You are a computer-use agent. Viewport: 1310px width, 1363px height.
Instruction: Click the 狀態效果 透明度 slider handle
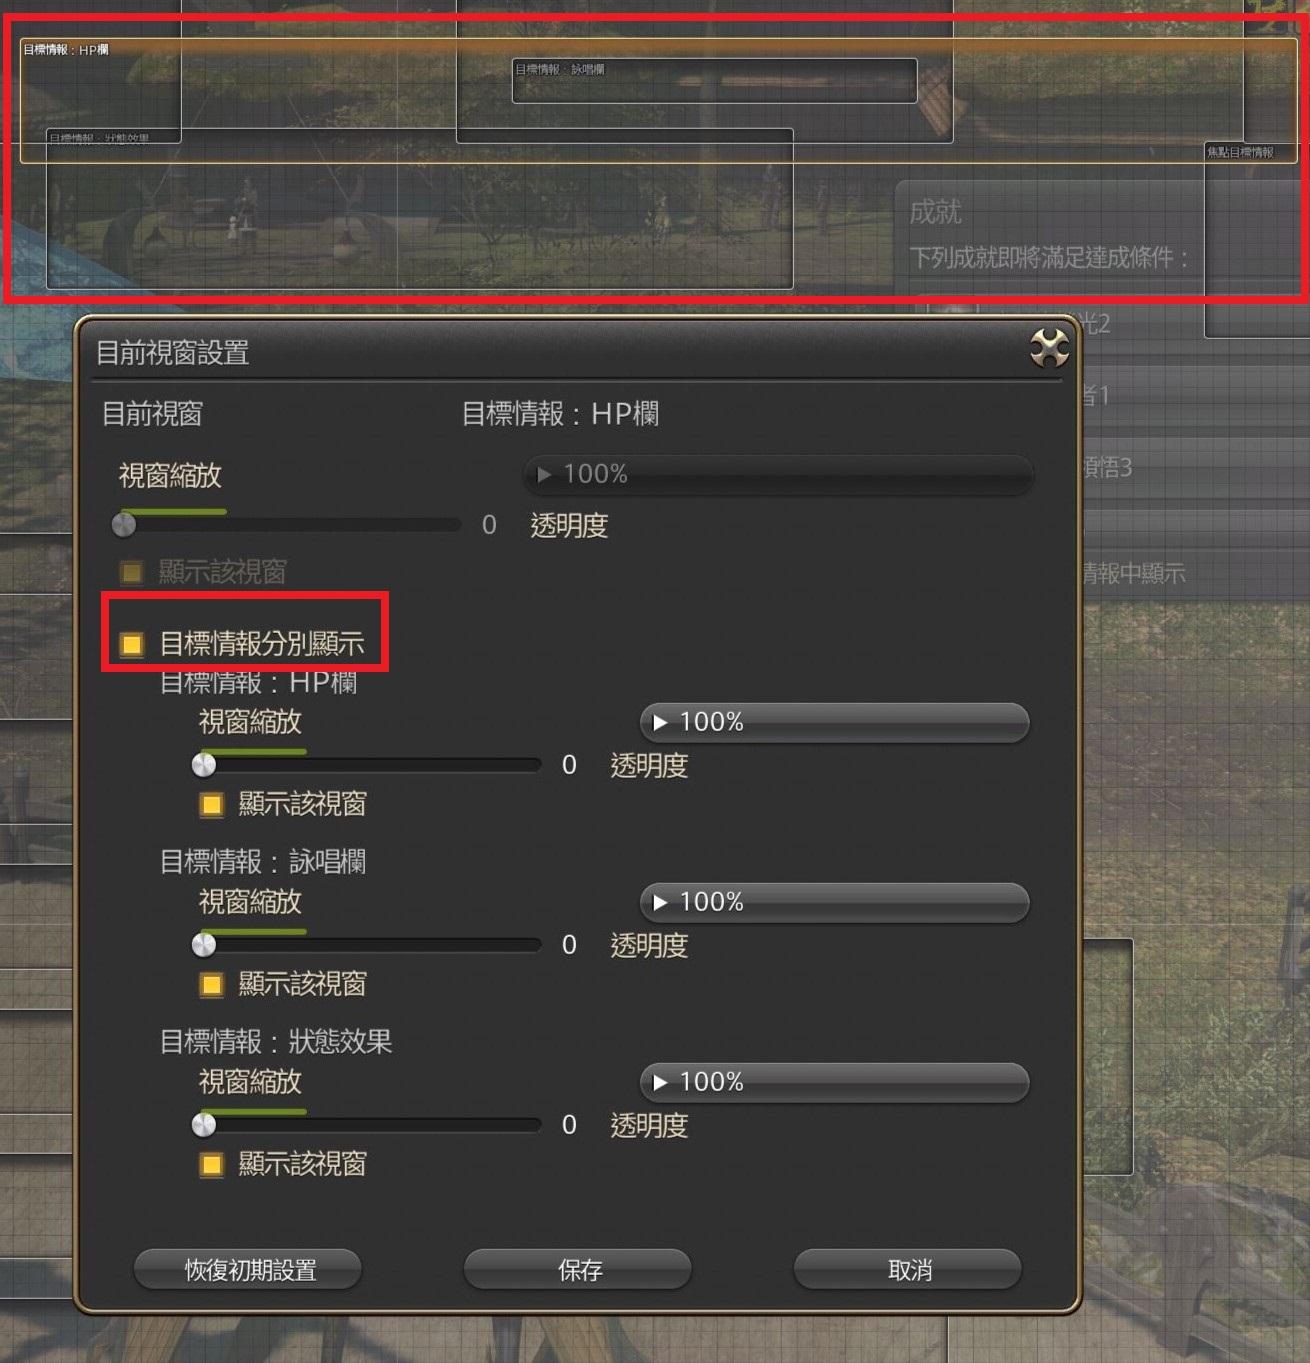204,1125
